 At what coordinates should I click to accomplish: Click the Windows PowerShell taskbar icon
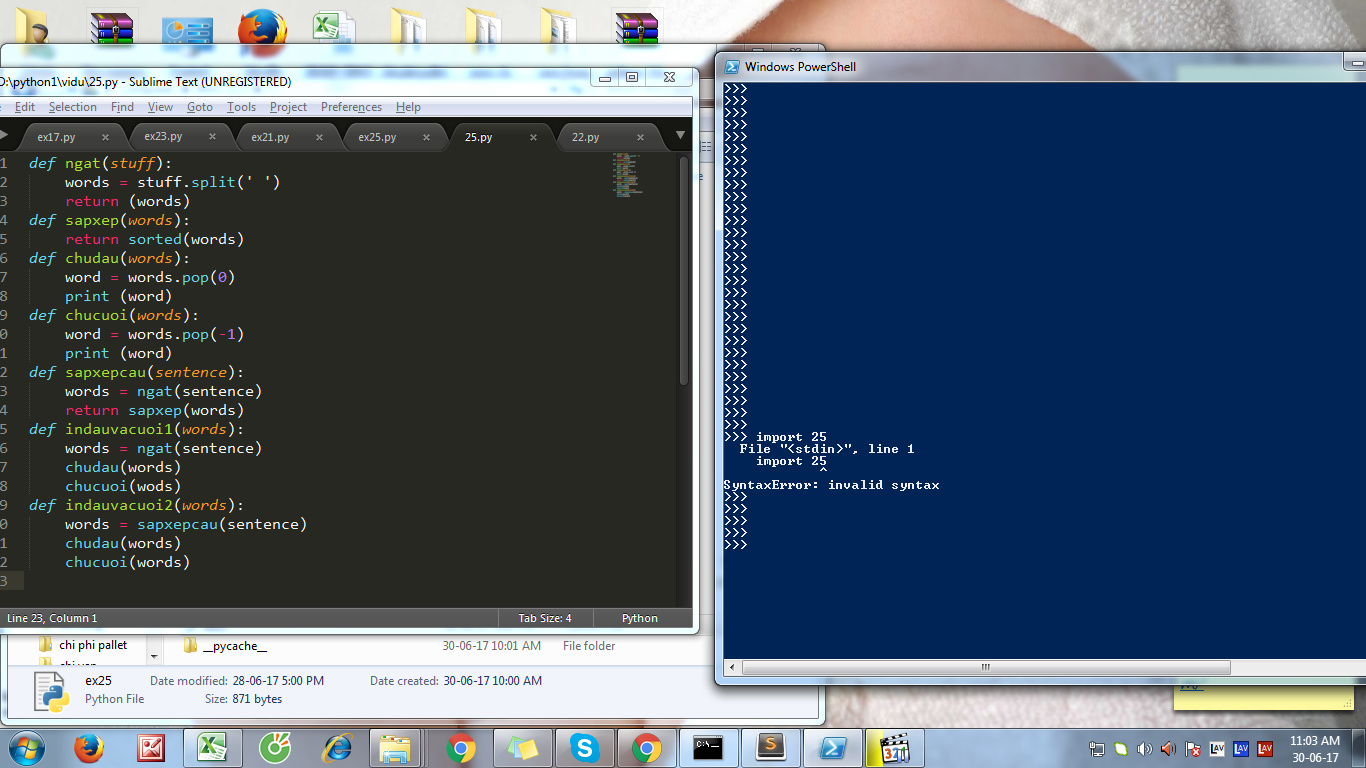point(833,747)
